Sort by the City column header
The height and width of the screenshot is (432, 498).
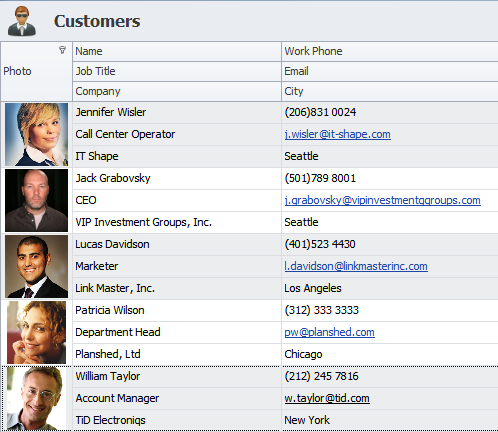390,91
